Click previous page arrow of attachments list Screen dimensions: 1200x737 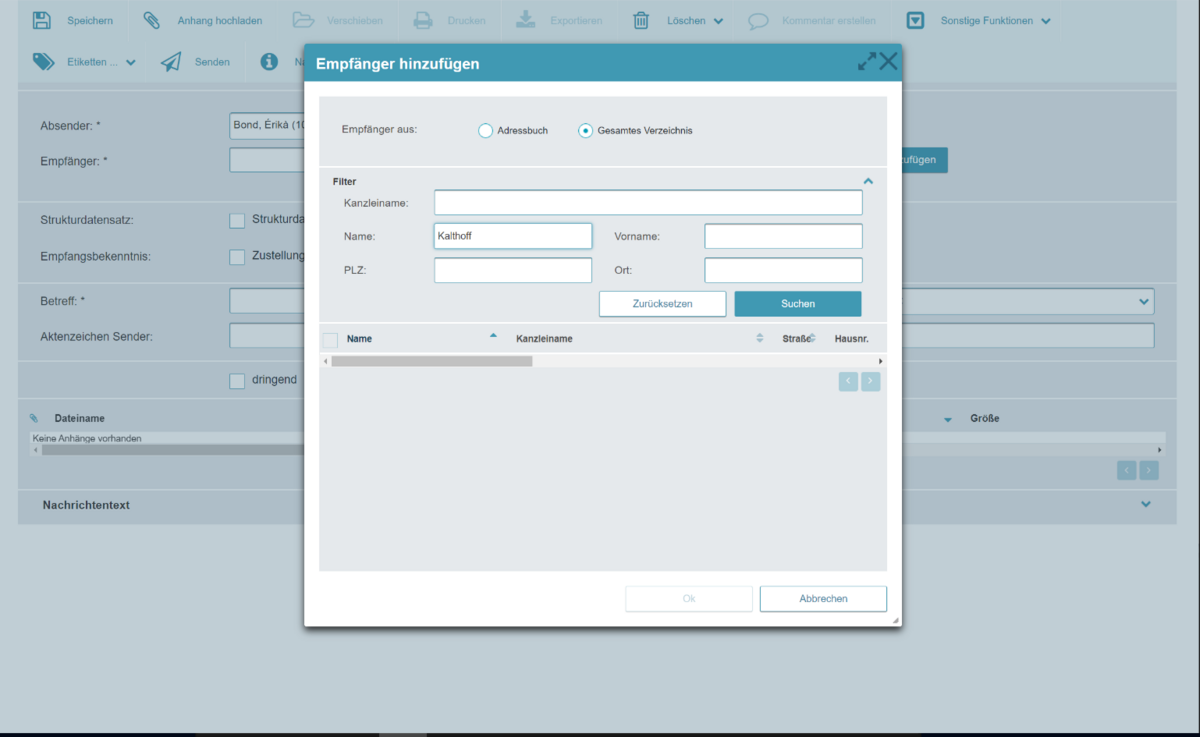(1127, 470)
